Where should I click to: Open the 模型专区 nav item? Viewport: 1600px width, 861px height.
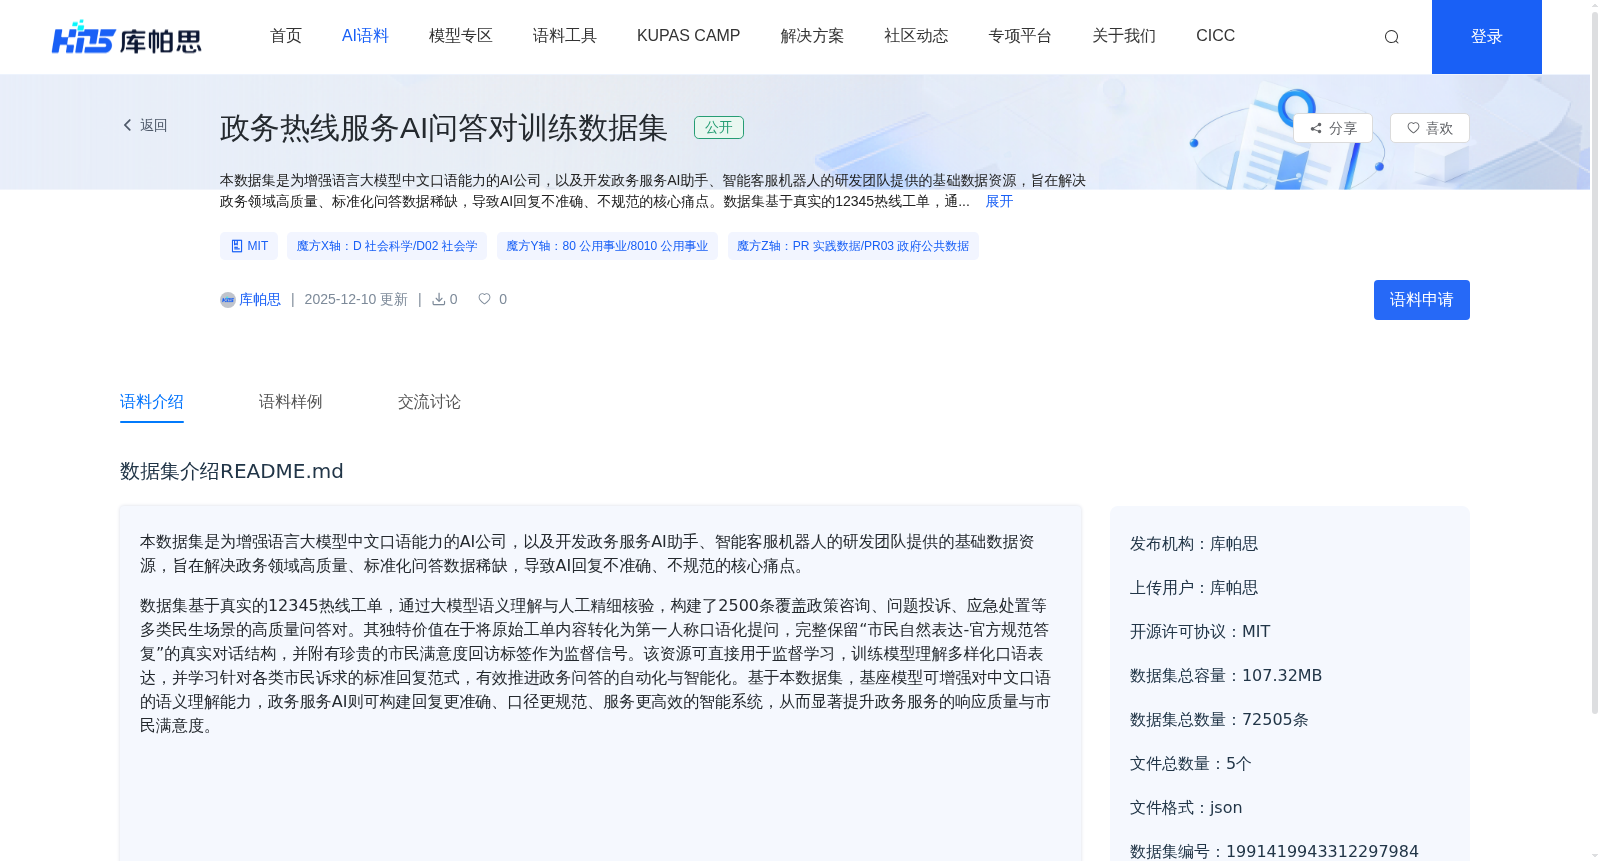click(x=461, y=36)
